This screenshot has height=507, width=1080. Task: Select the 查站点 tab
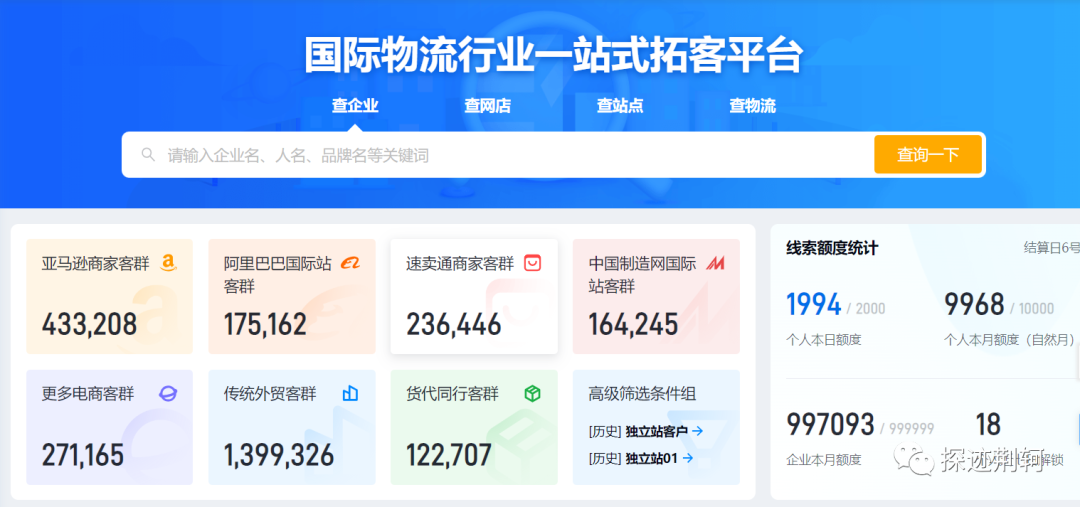[620, 105]
